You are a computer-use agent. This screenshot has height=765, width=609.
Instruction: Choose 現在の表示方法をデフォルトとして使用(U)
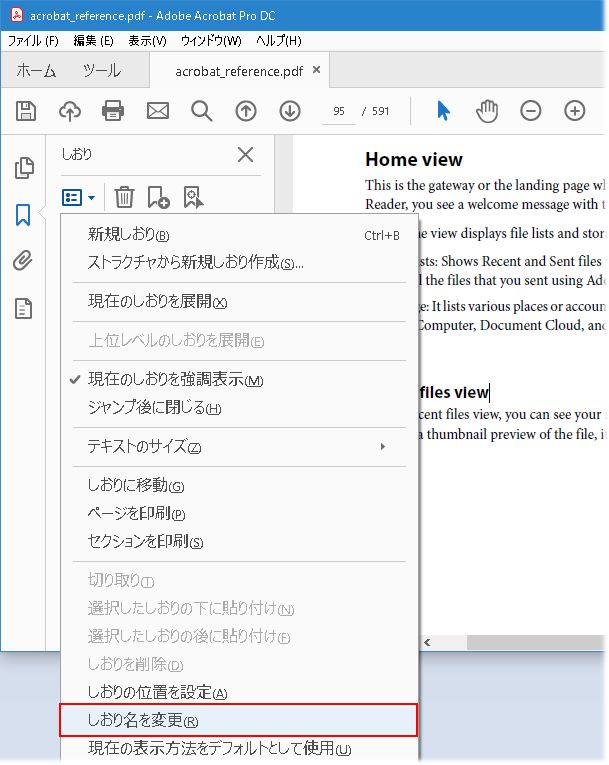[239, 748]
